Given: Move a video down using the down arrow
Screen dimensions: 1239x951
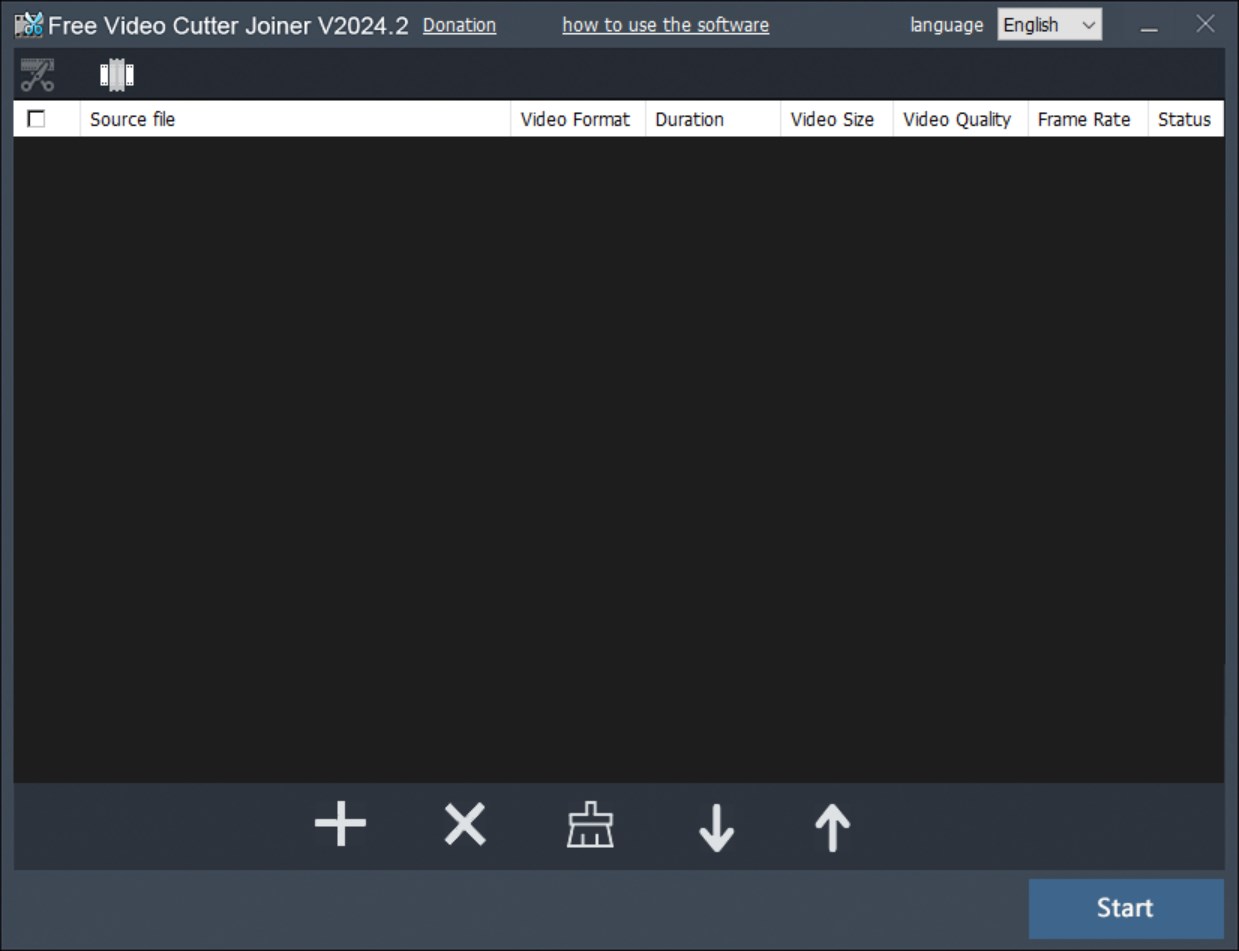Looking at the screenshot, I should [x=716, y=825].
